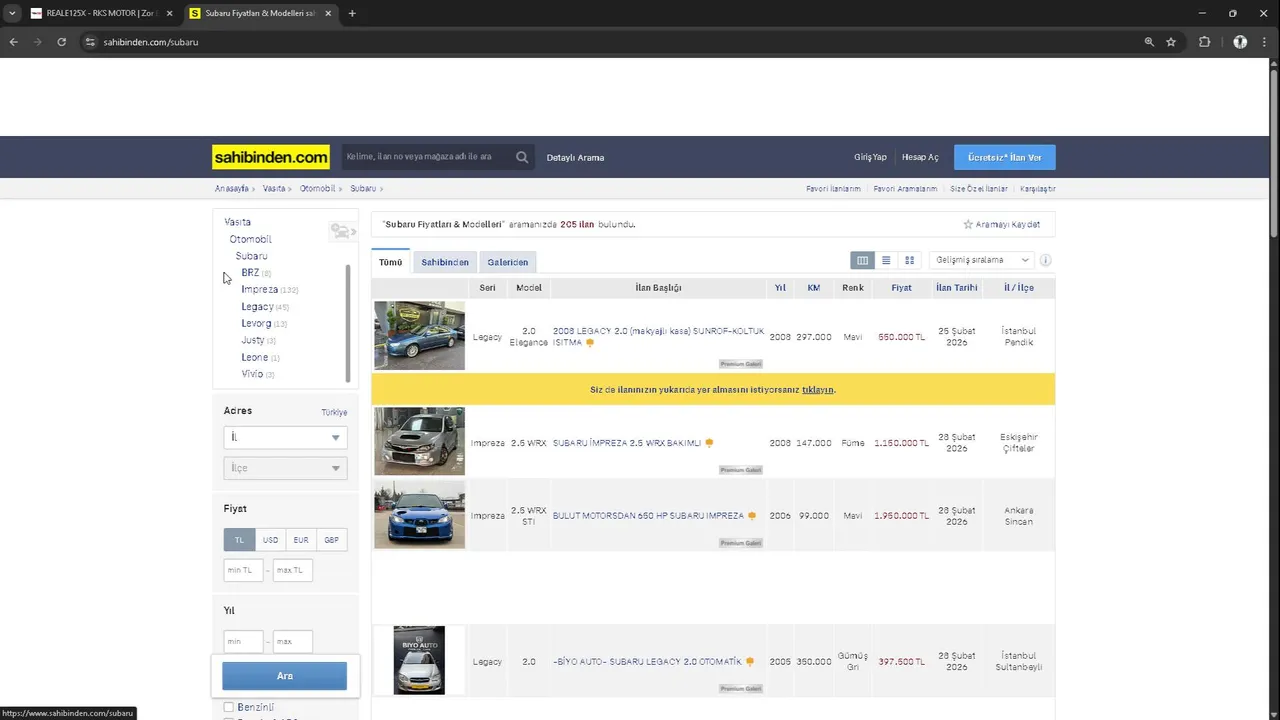Viewport: 1280px width, 720px height.
Task: Select GBP currency toggle
Action: (331, 540)
